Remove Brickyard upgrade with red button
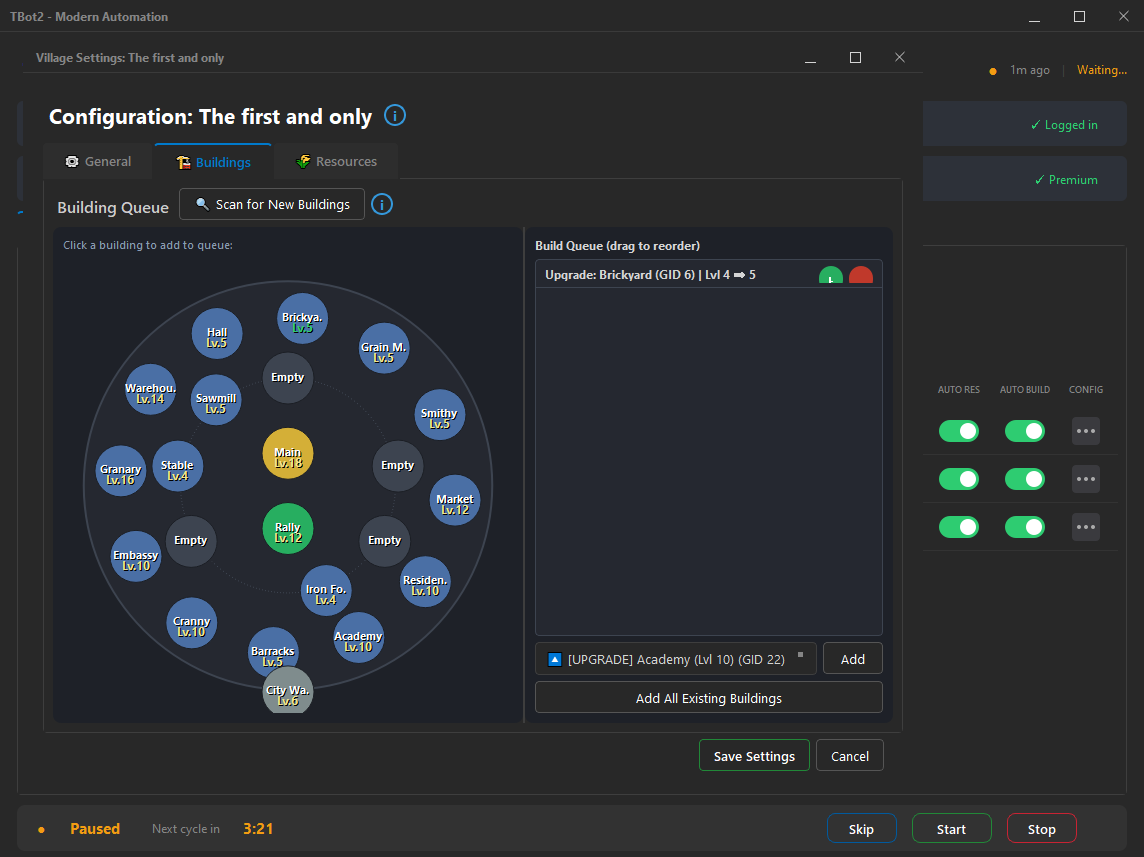 tap(860, 277)
